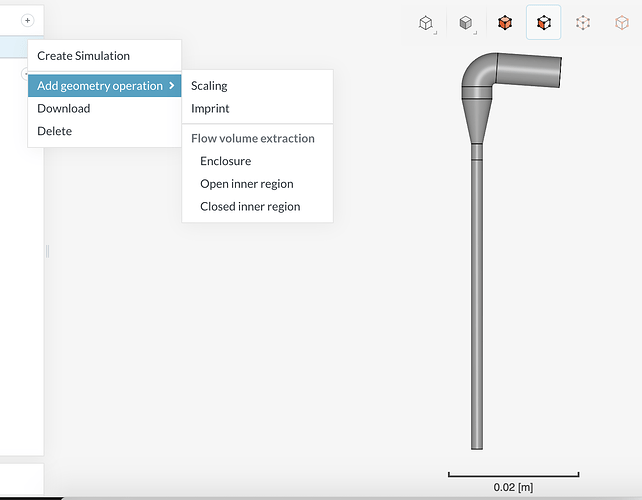The height and width of the screenshot is (500, 642).
Task: Select the Imprint geometry operation
Action: point(258,109)
